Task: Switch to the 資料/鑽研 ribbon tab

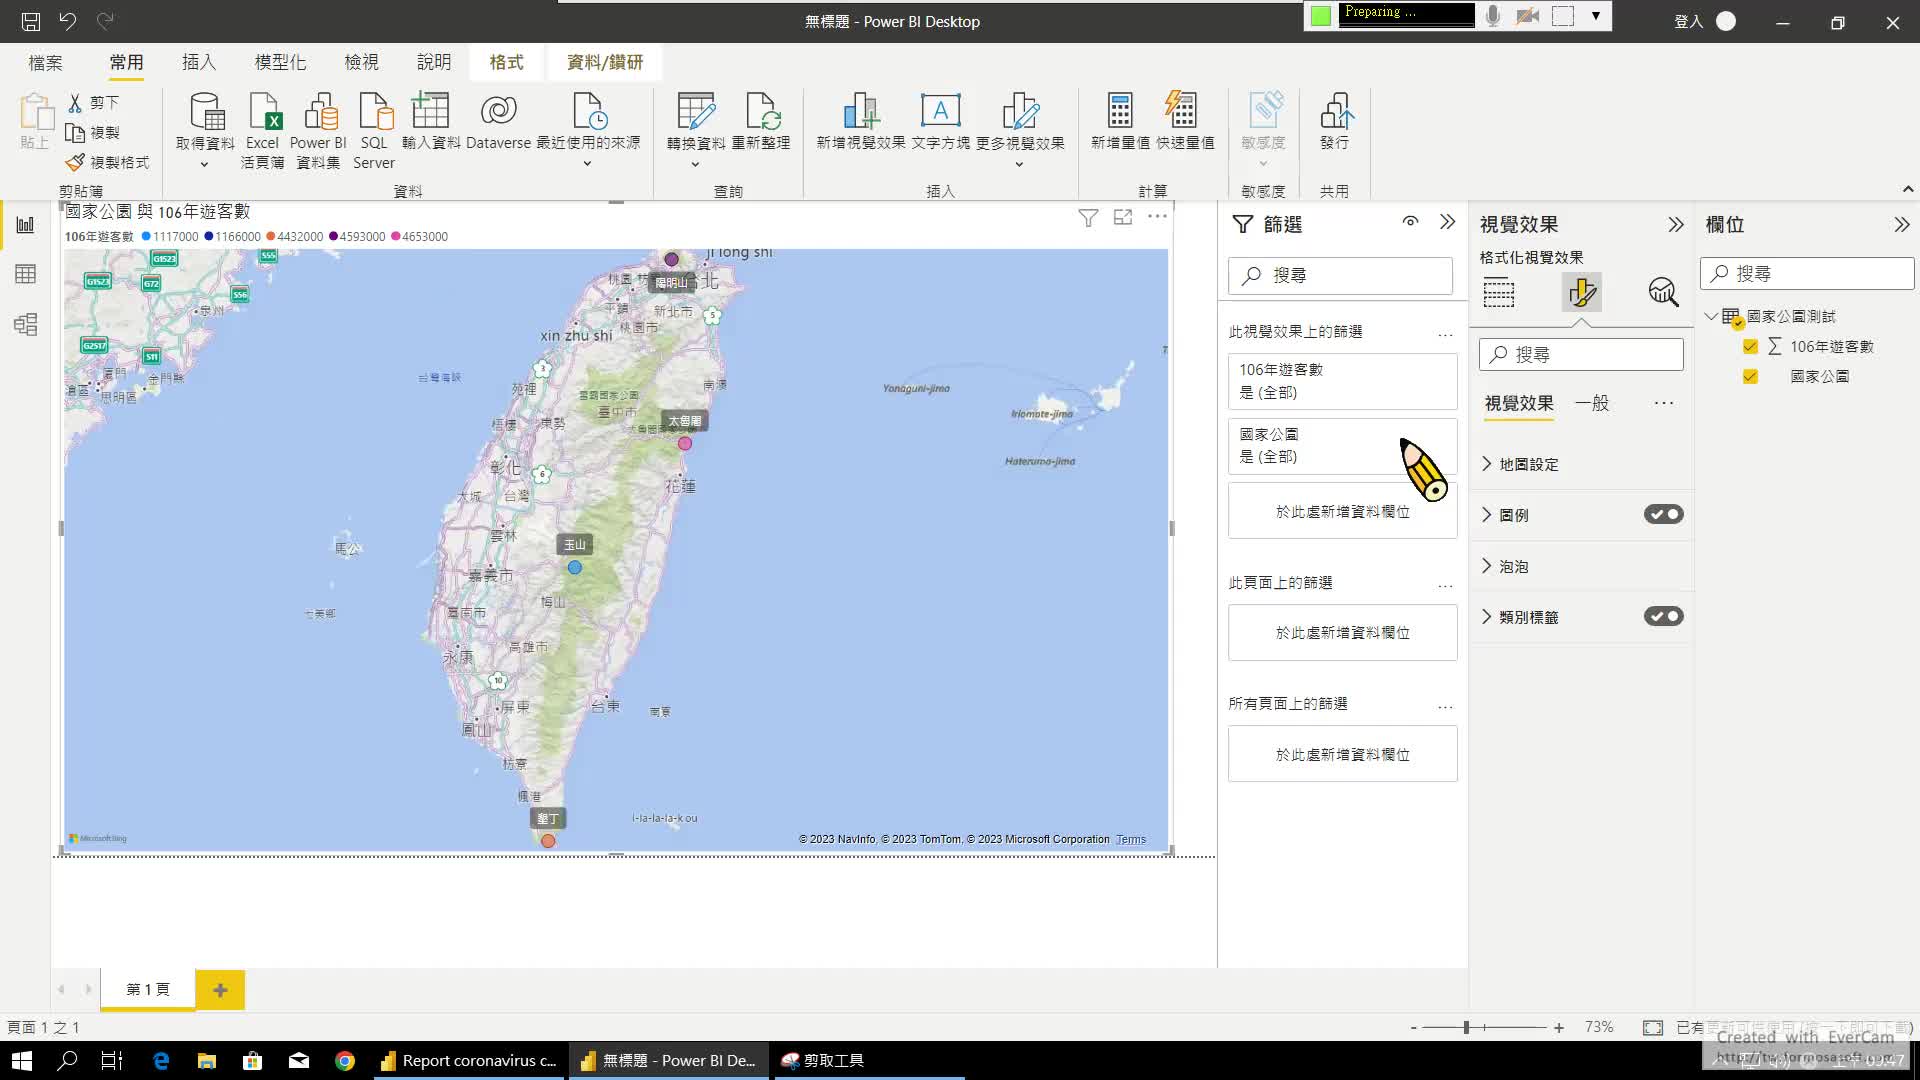Action: (x=605, y=62)
